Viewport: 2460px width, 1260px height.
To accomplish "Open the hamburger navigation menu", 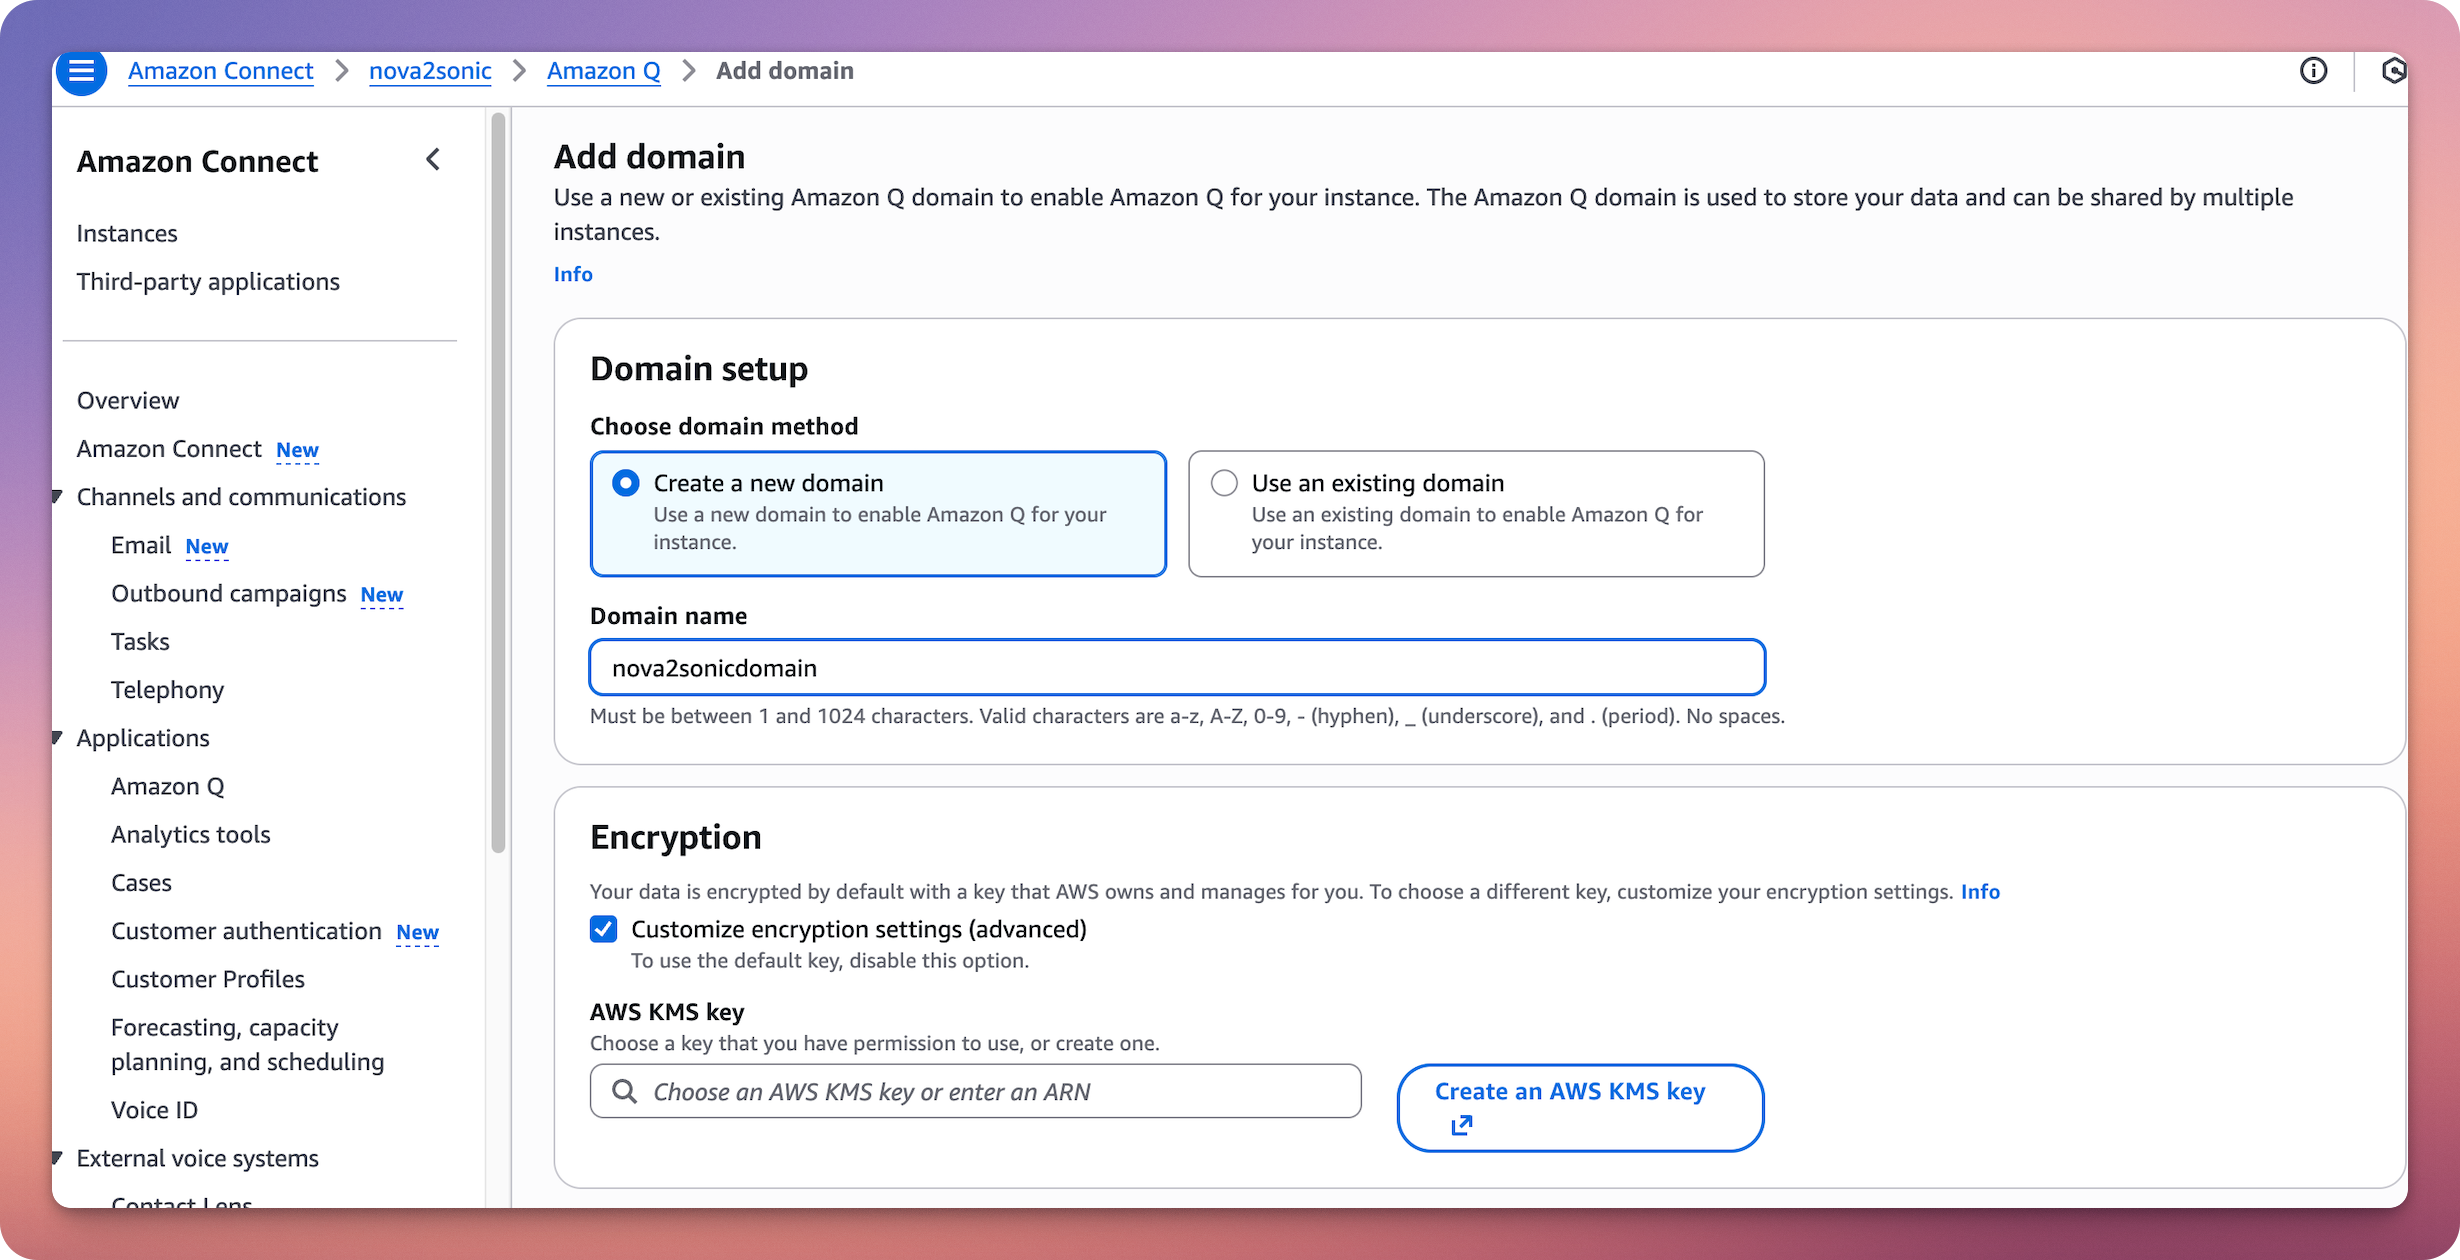I will [81, 71].
